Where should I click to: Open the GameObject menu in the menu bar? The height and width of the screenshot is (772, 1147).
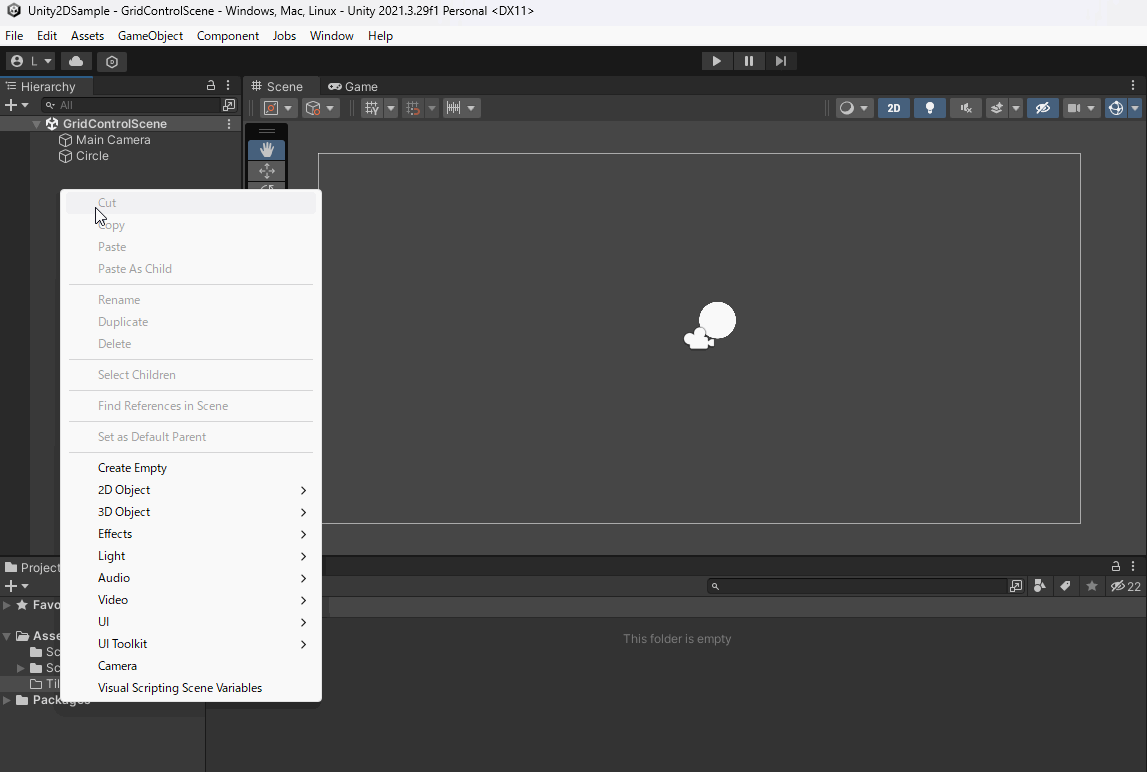tap(150, 36)
